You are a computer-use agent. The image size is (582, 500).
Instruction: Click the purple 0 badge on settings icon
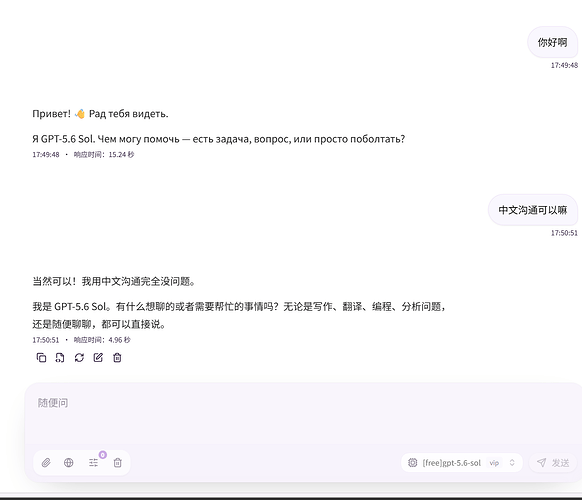[103, 455]
